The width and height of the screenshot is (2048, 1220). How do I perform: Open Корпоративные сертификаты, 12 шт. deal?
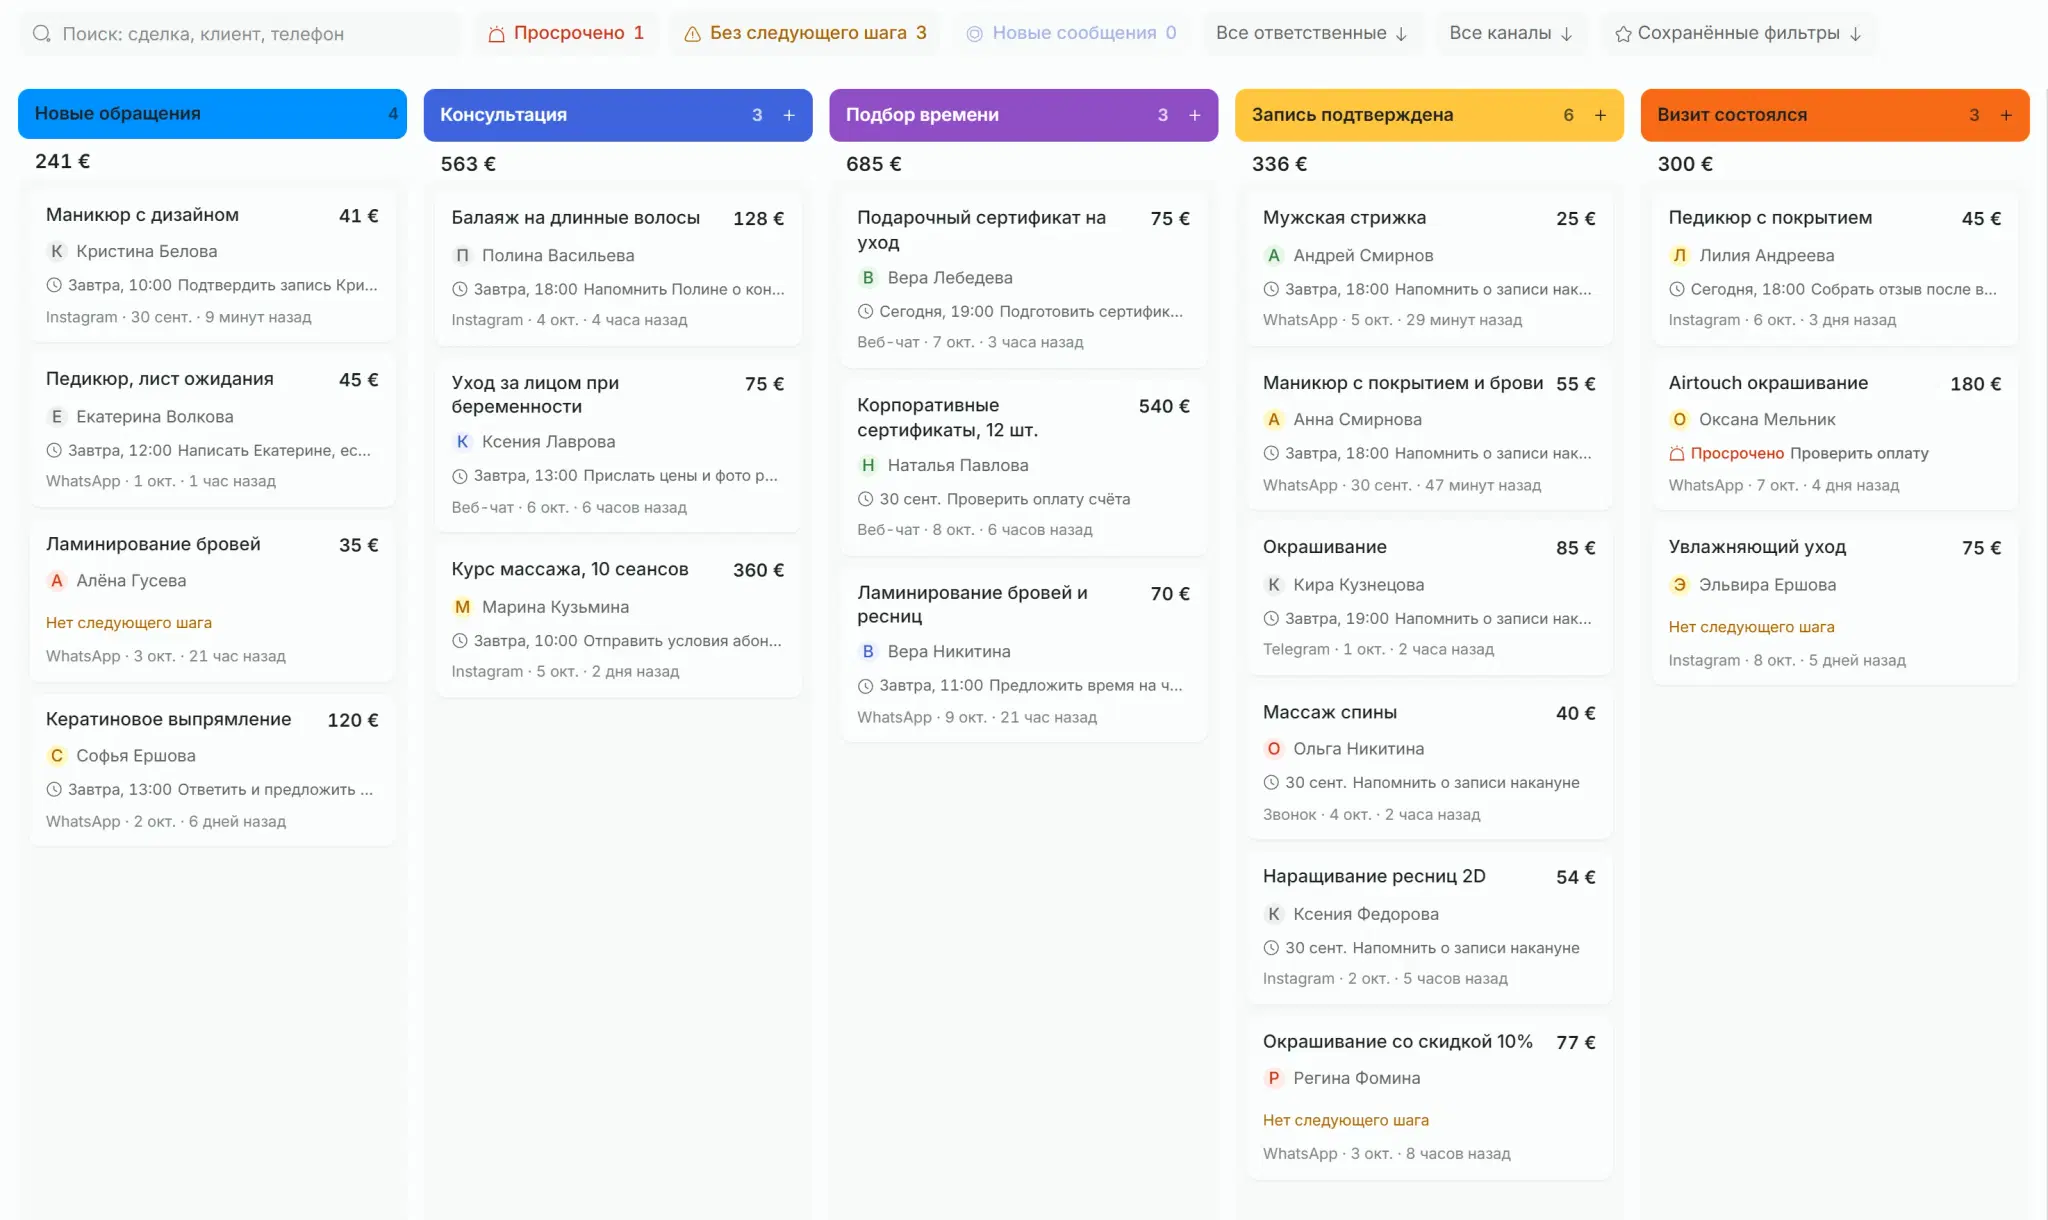tap(1024, 467)
